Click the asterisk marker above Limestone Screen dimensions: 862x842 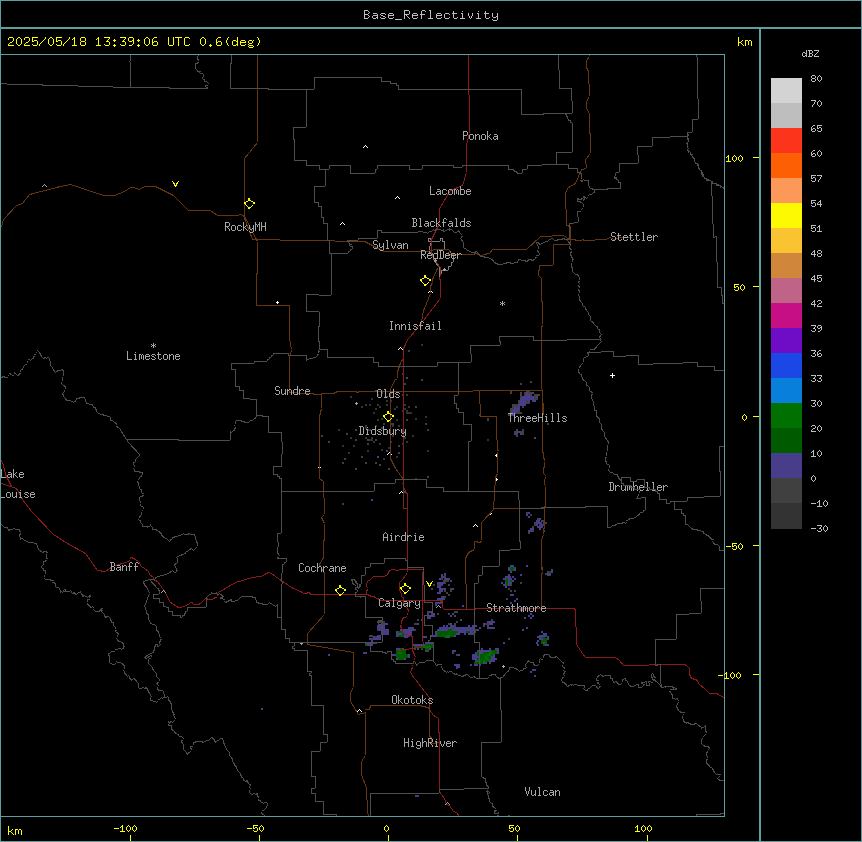153,346
